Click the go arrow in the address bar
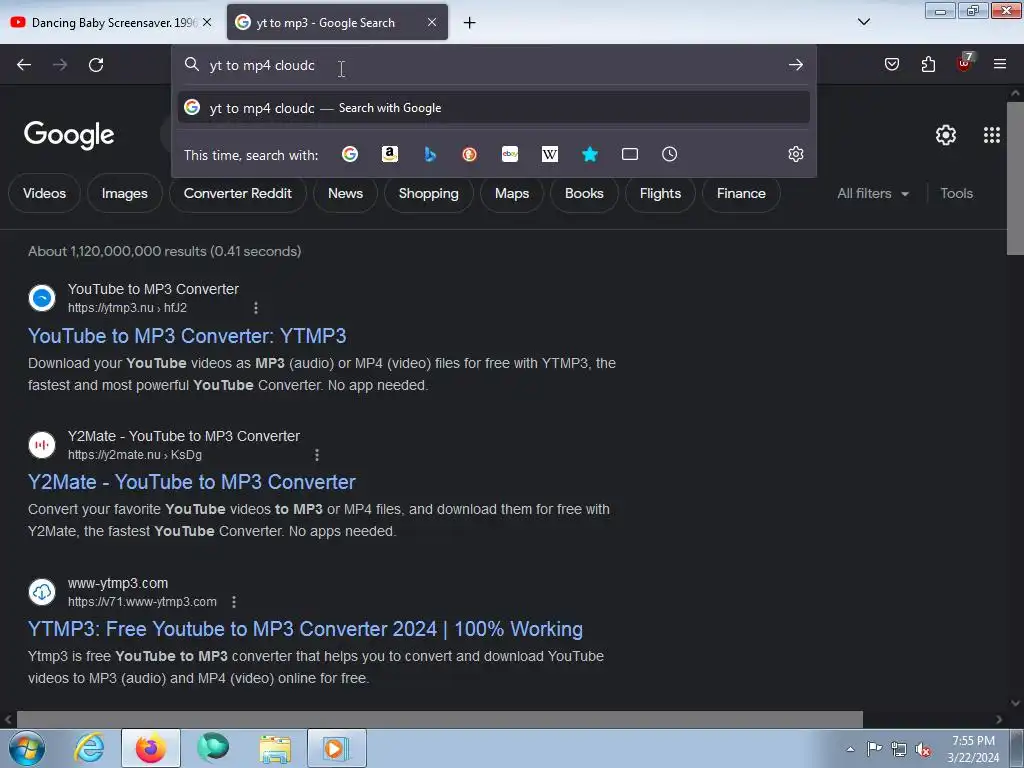This screenshot has height=768, width=1024. click(x=795, y=65)
